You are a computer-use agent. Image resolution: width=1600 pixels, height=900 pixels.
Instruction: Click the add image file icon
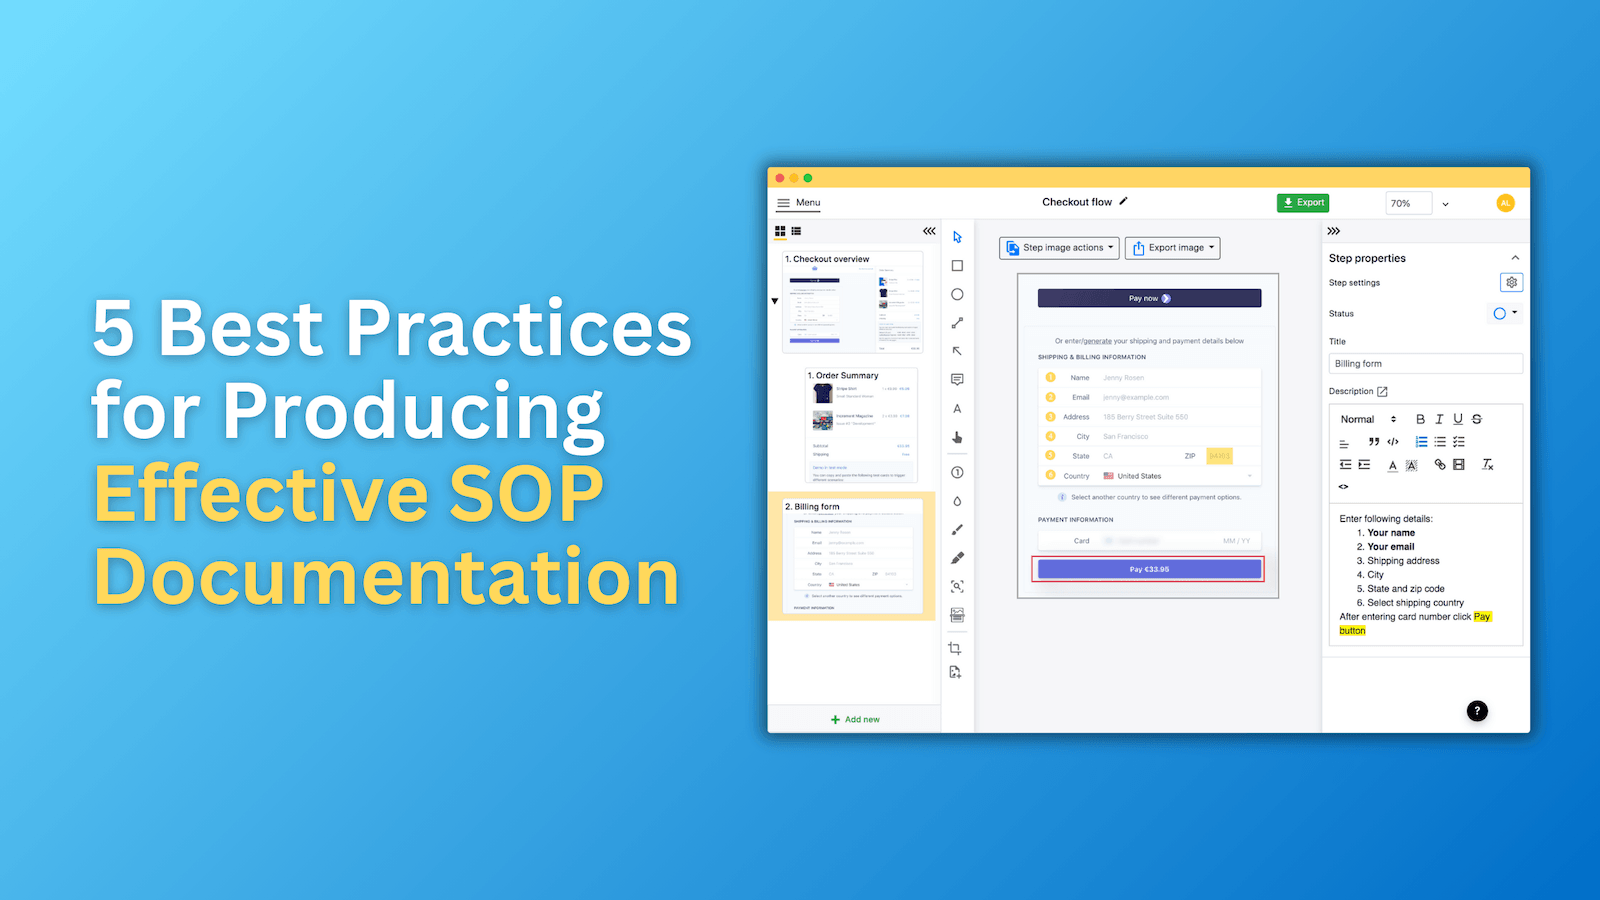point(955,673)
